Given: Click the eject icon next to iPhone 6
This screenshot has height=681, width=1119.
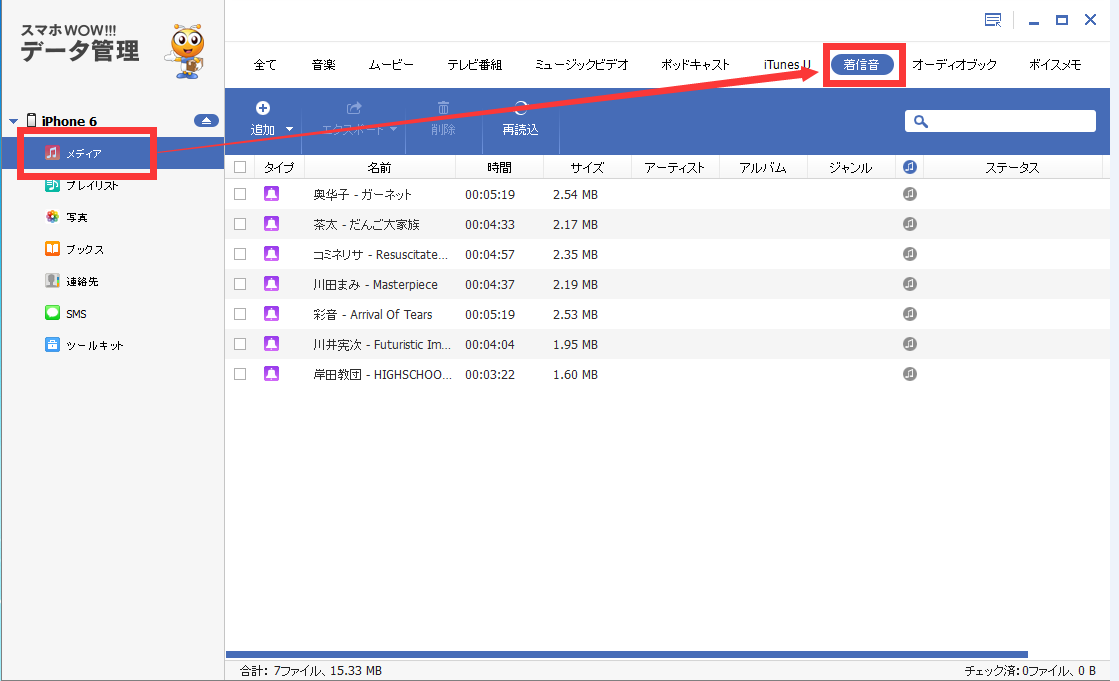Looking at the screenshot, I should (206, 121).
